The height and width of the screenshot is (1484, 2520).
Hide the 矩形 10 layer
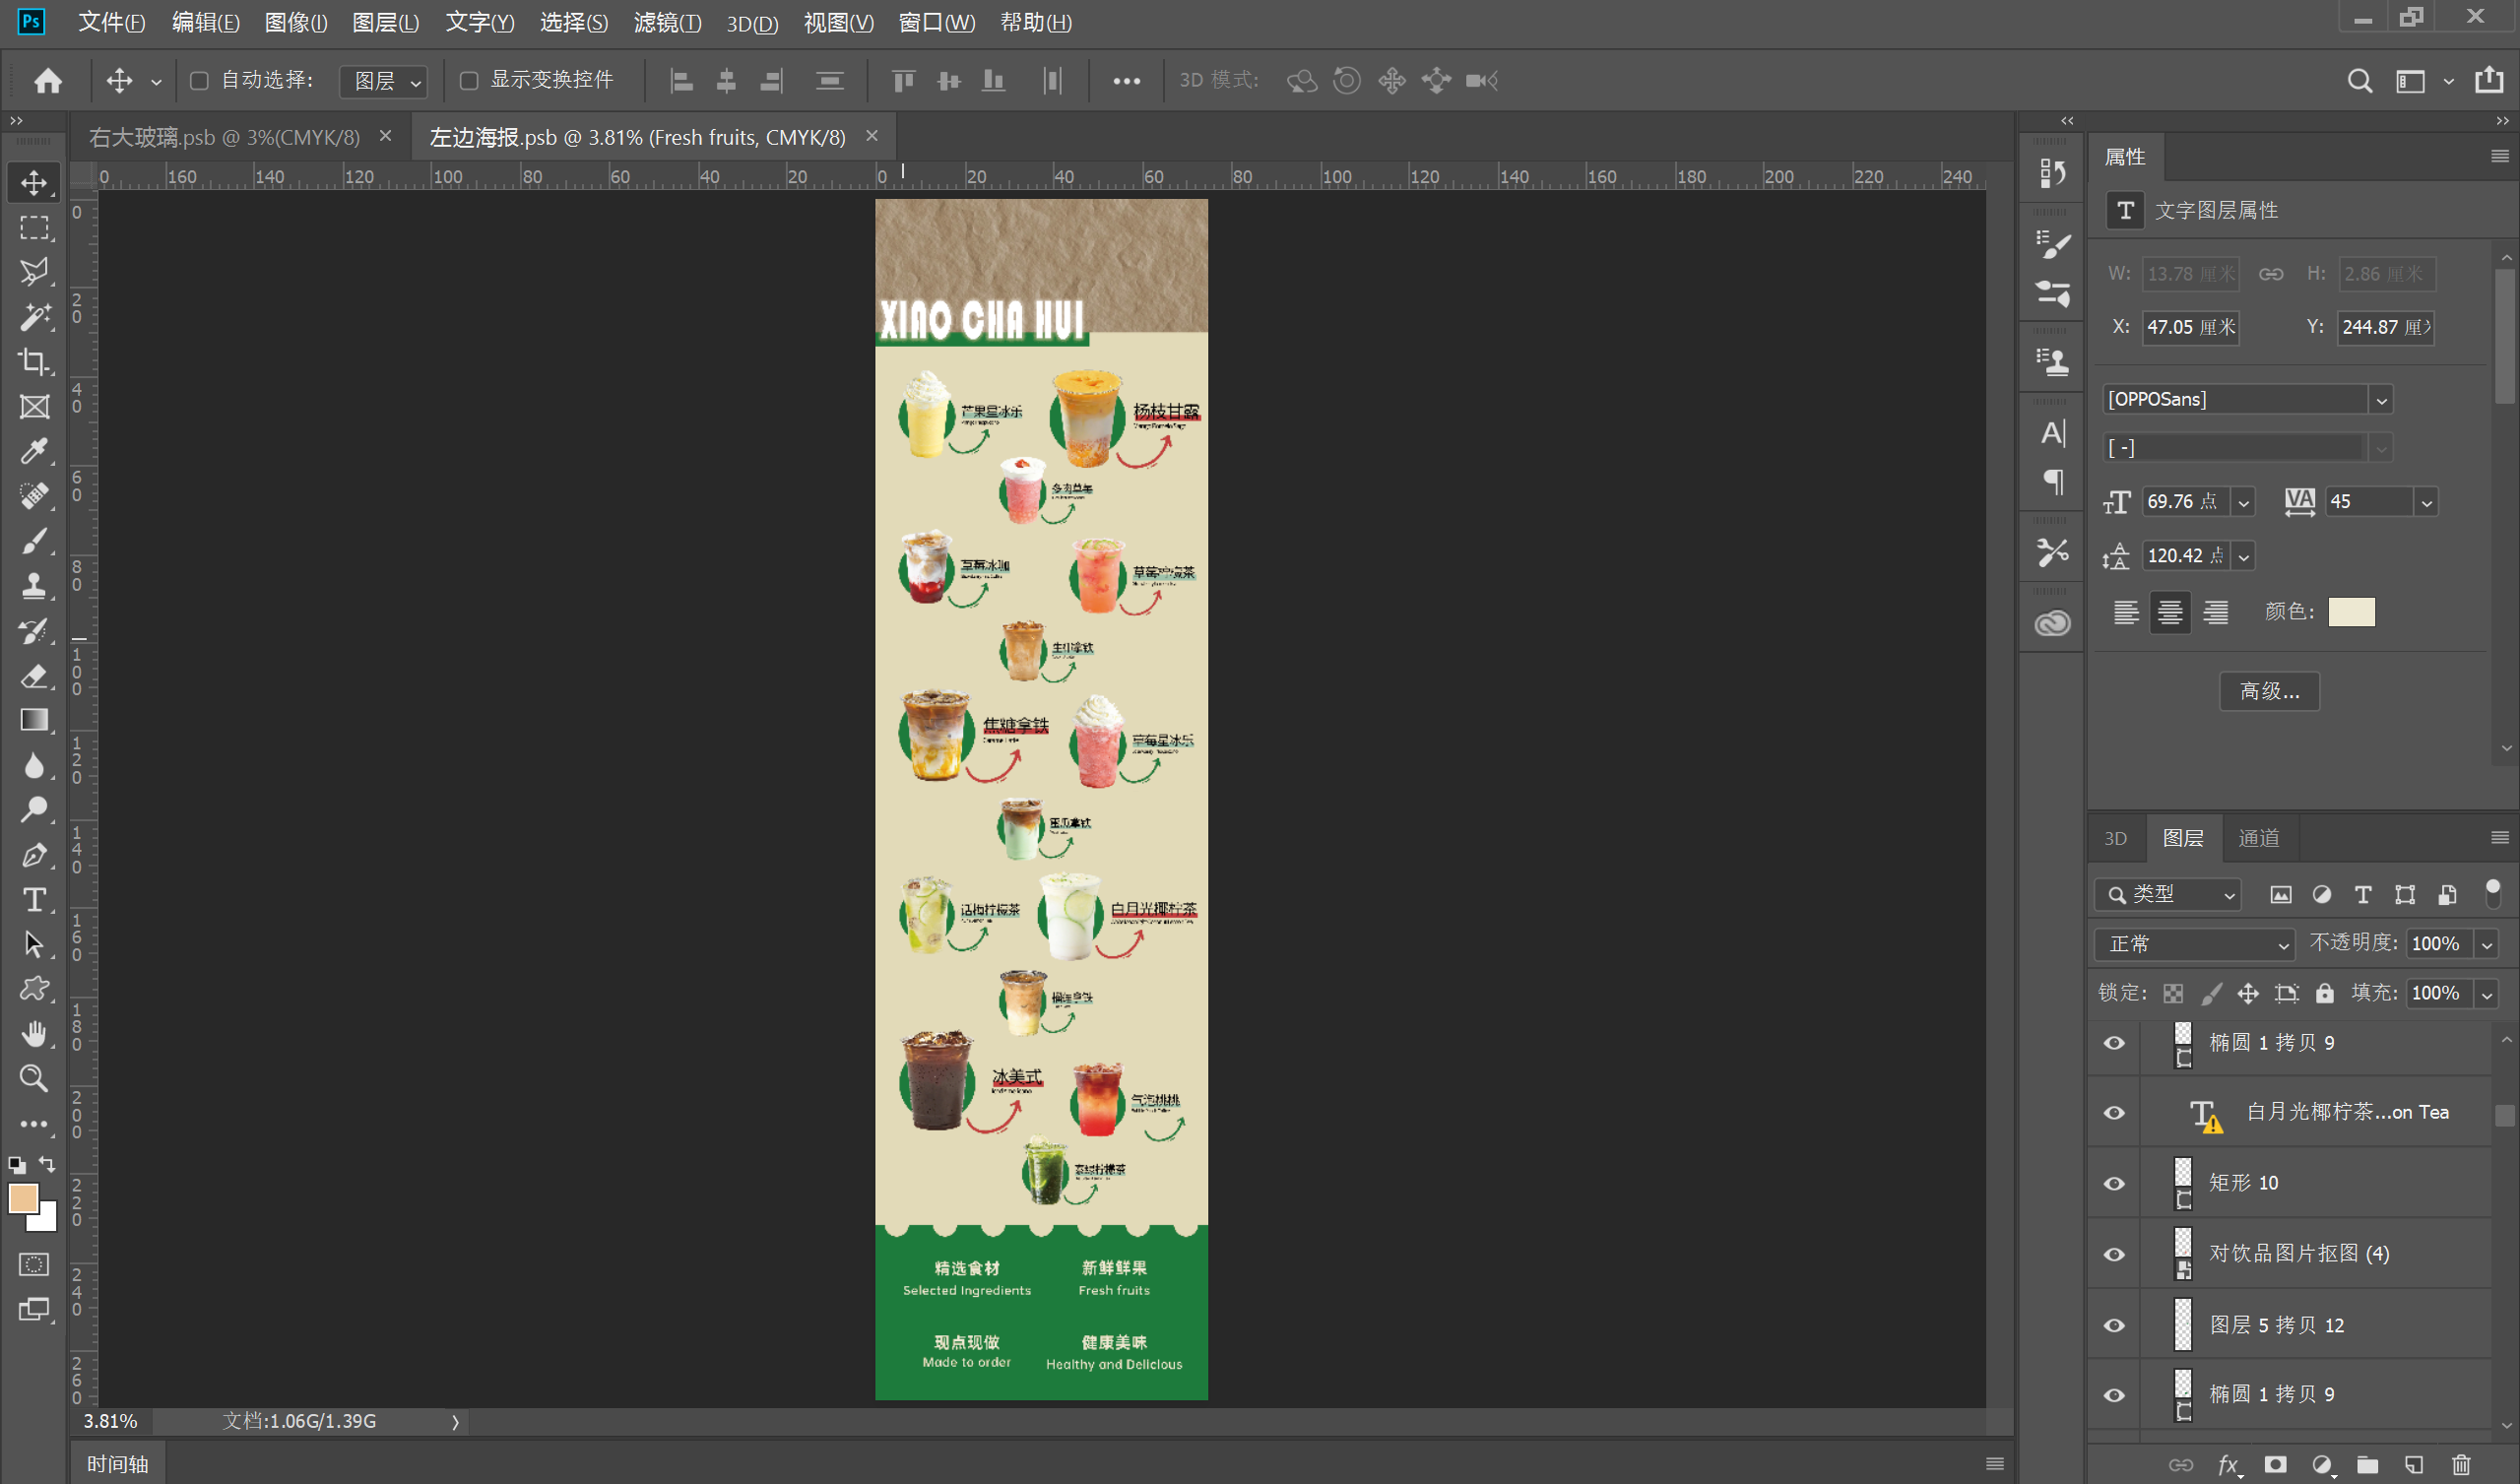click(x=2114, y=1183)
